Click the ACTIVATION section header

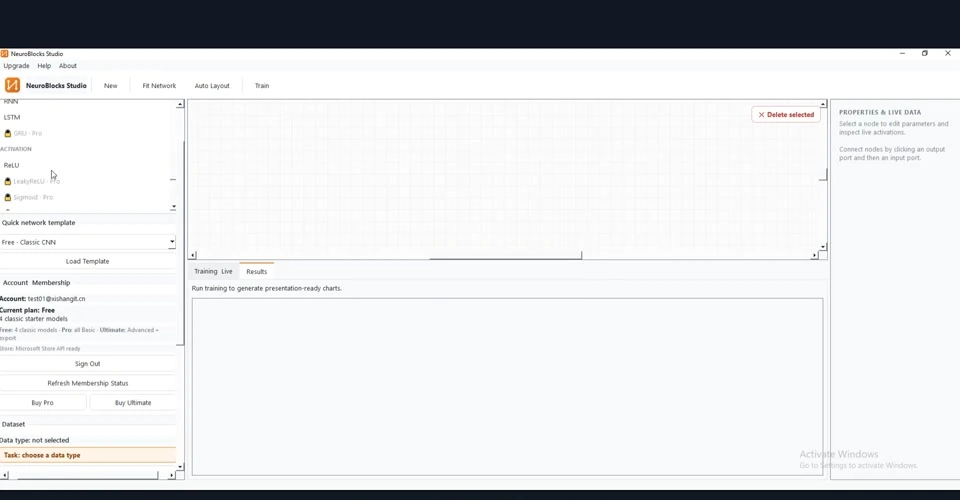16,149
